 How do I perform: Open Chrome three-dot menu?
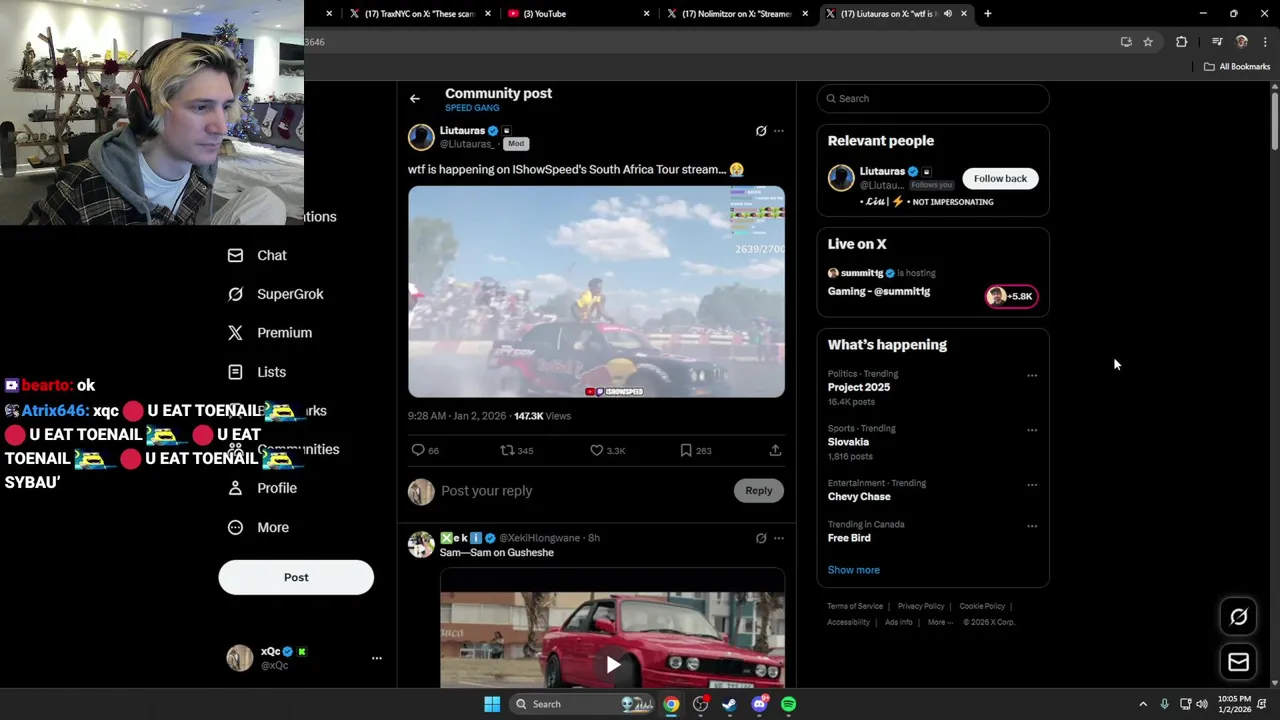(1265, 42)
